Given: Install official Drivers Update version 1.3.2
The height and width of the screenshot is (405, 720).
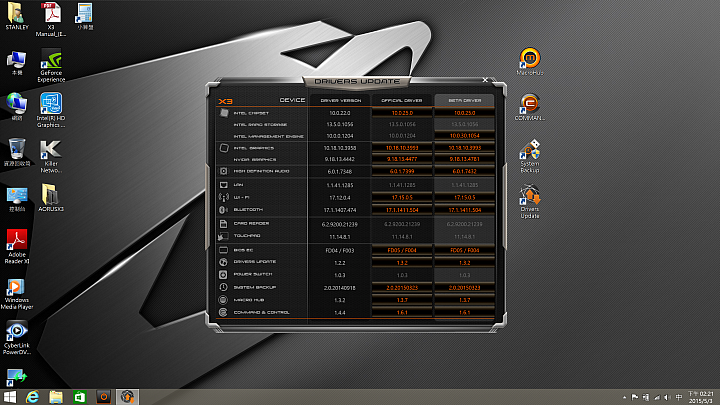Looking at the screenshot, I should (402, 263).
